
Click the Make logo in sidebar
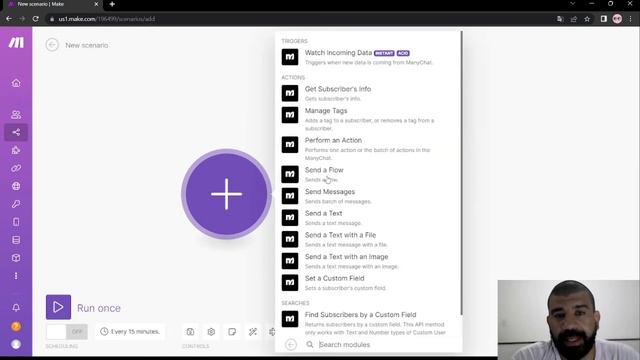pyautogui.click(x=16, y=42)
